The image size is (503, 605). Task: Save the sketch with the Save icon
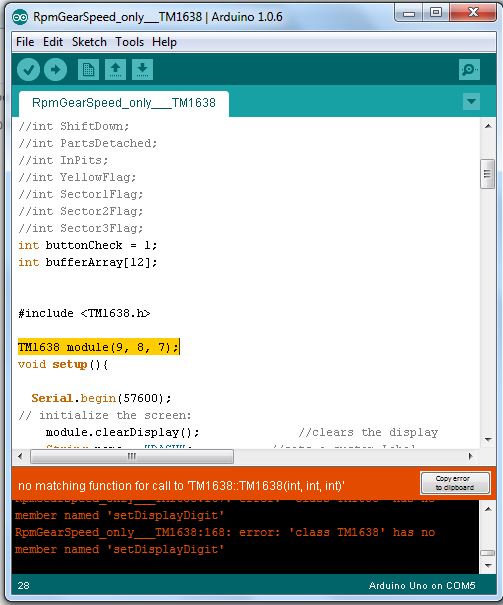(x=142, y=69)
